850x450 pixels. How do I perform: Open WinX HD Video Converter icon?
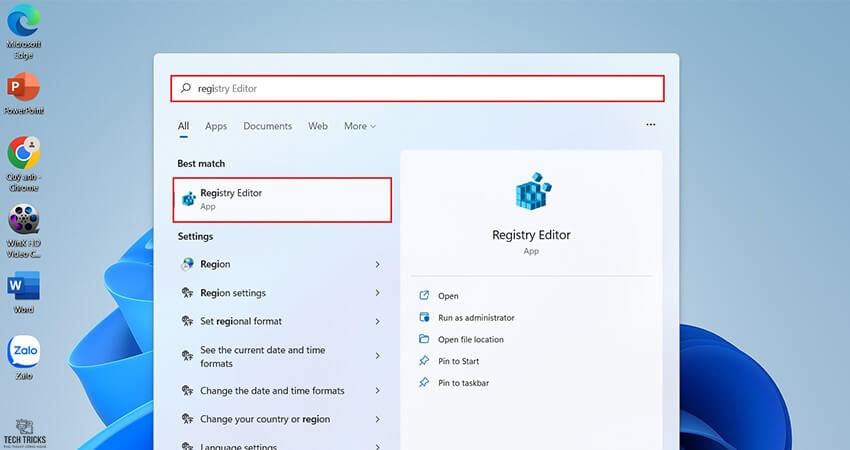pyautogui.click(x=23, y=231)
